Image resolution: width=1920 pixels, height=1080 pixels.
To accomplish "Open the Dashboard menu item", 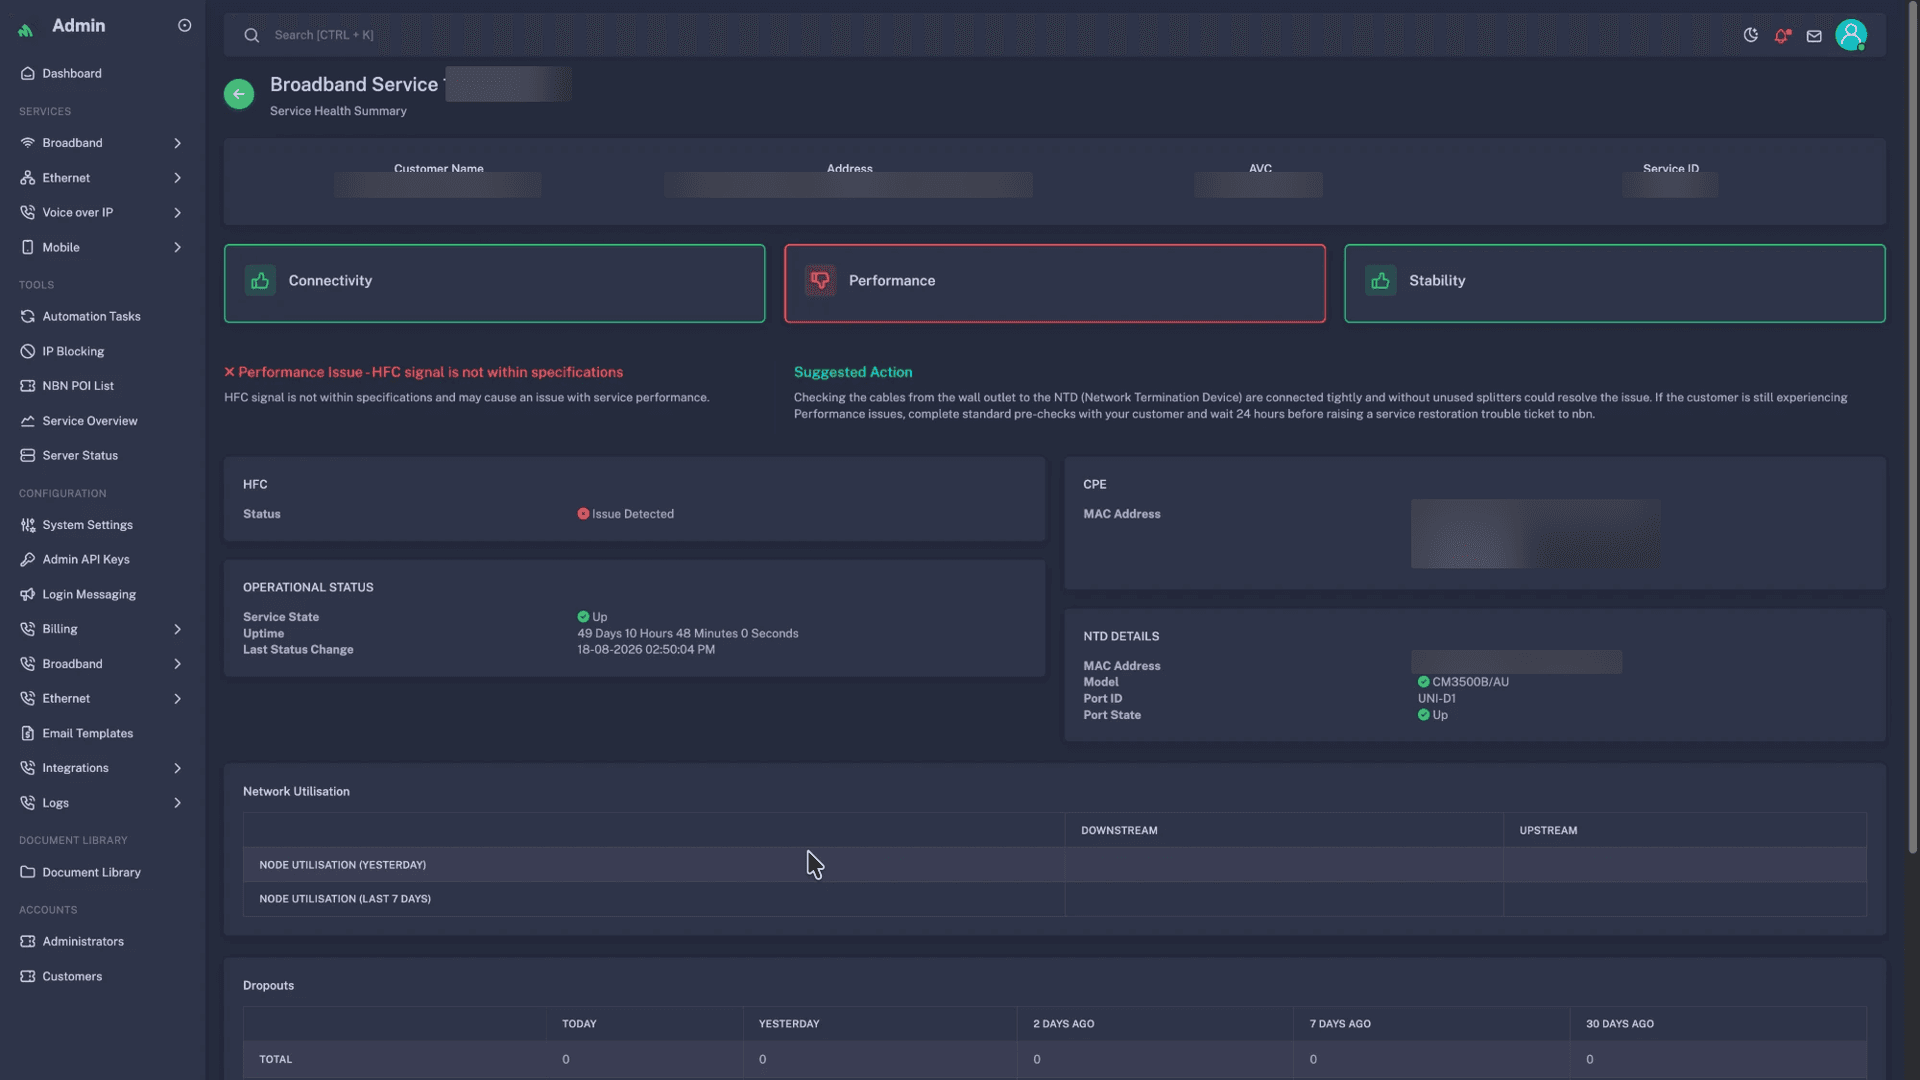I will click(102, 74).
